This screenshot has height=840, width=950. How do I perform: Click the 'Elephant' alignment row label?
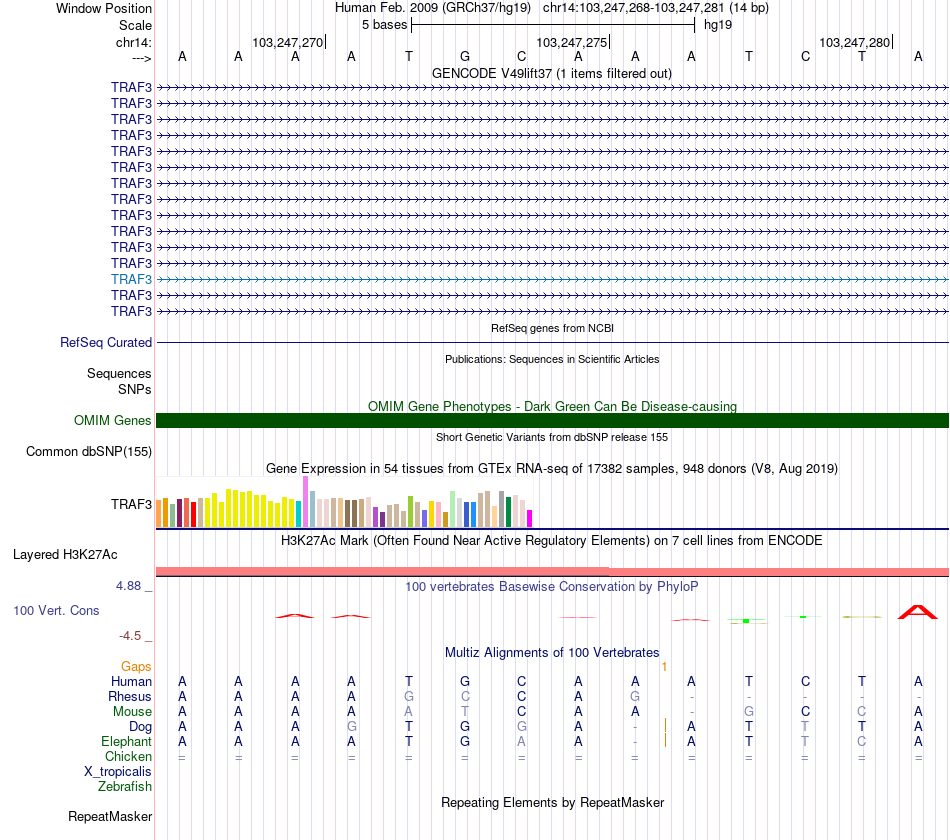coord(126,742)
